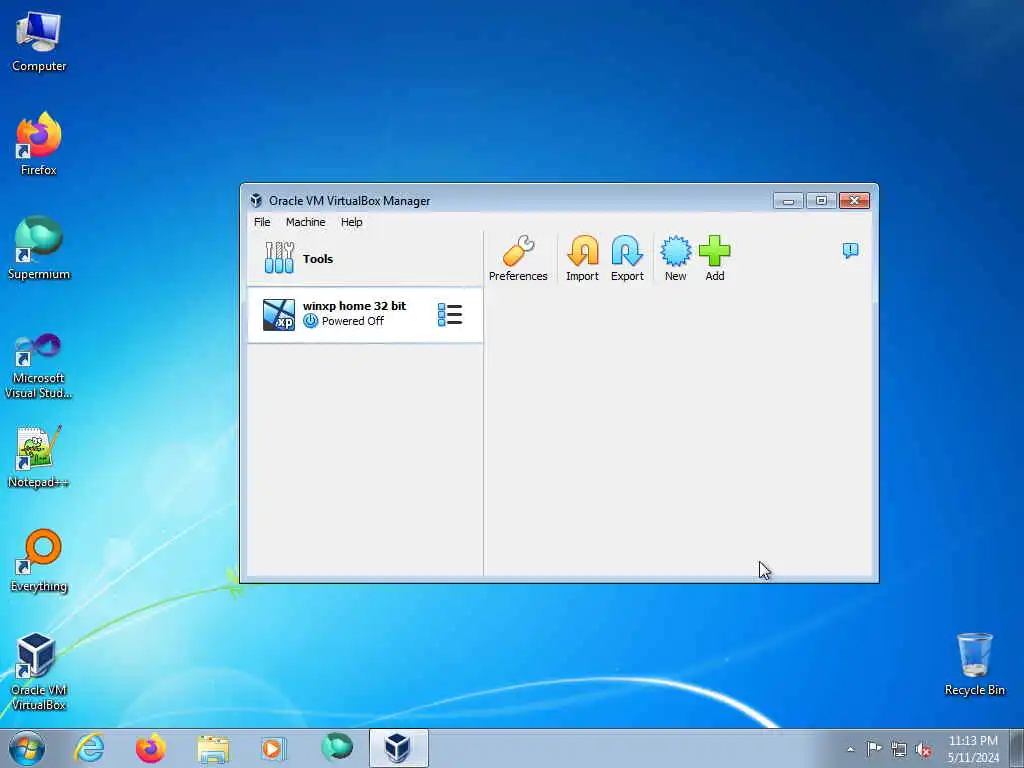Screen dimensions: 1024x768
Task: Click the muted volume tray icon
Action: point(923,750)
